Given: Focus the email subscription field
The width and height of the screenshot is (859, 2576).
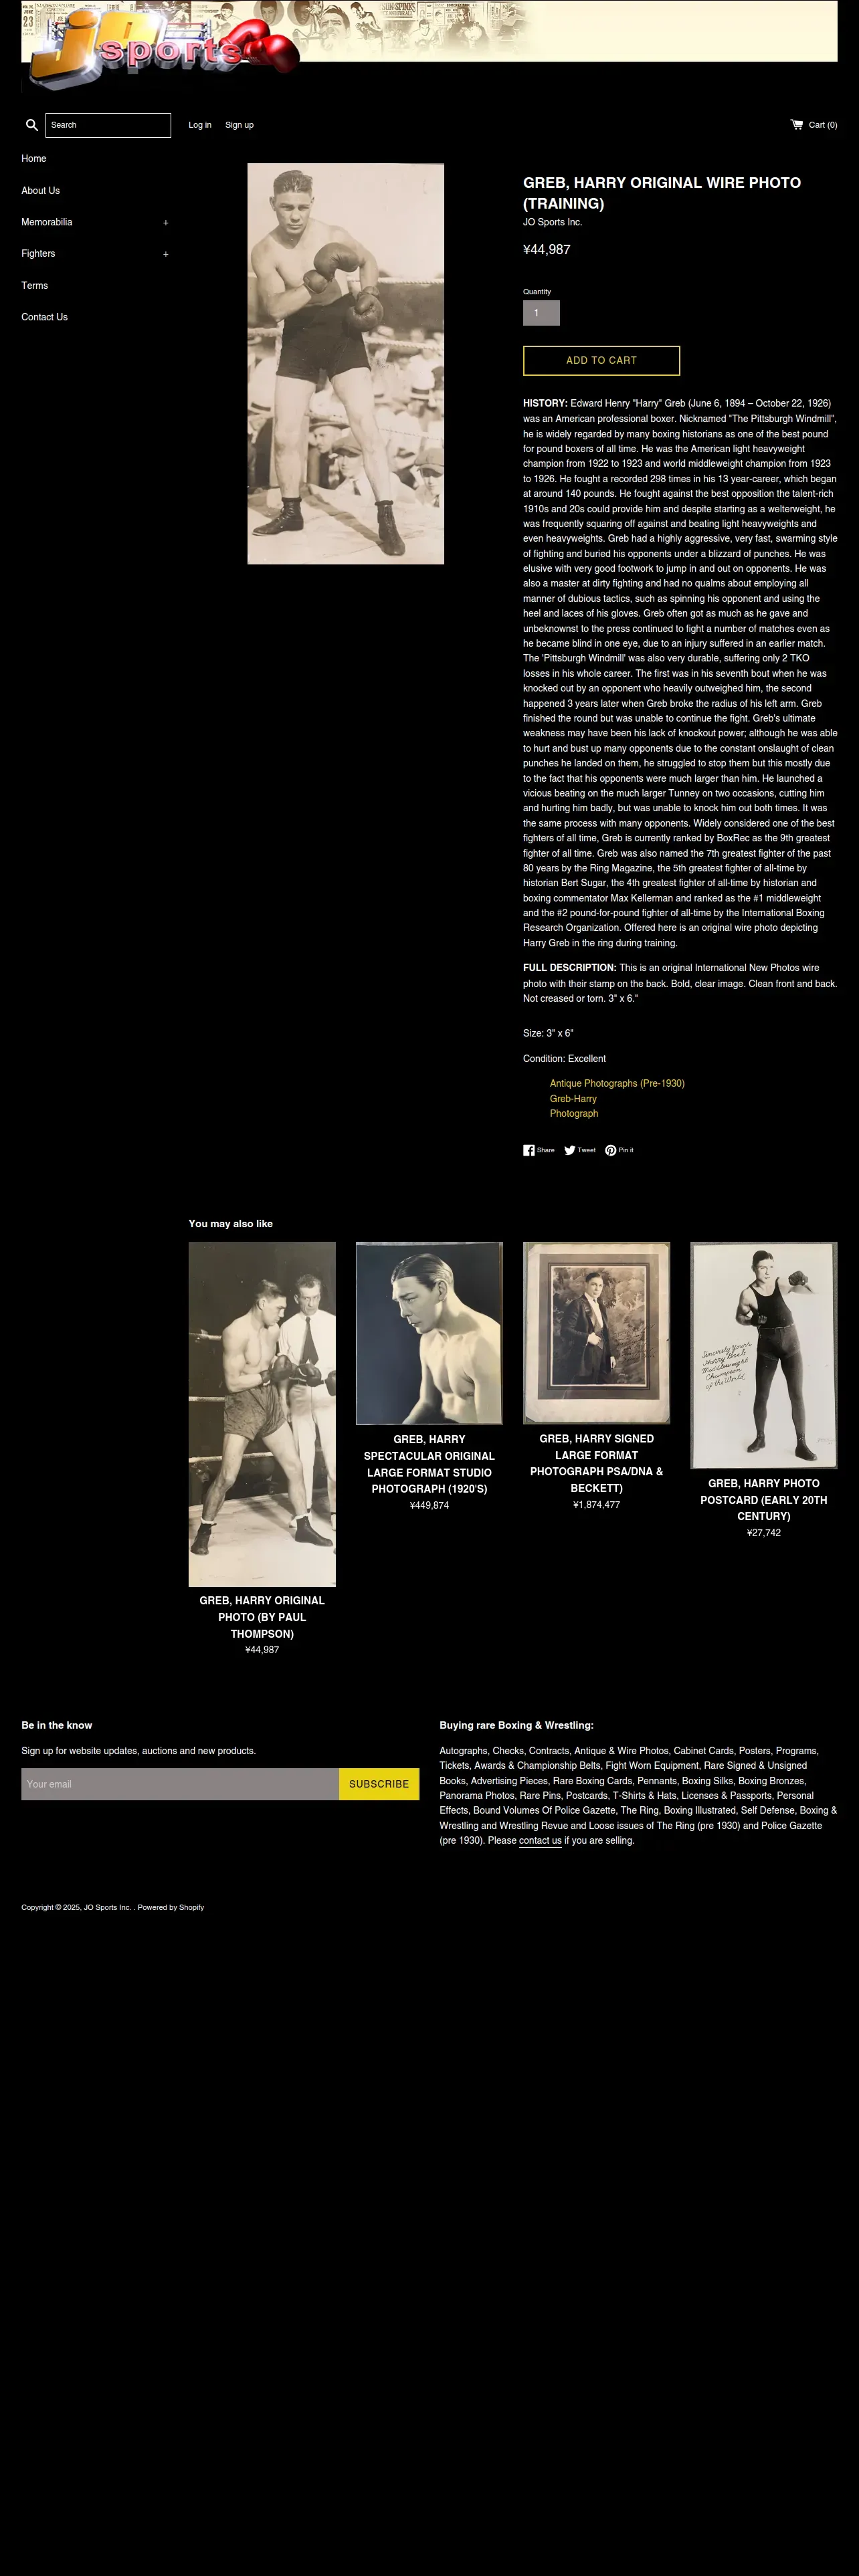Looking at the screenshot, I should [x=180, y=1784].
